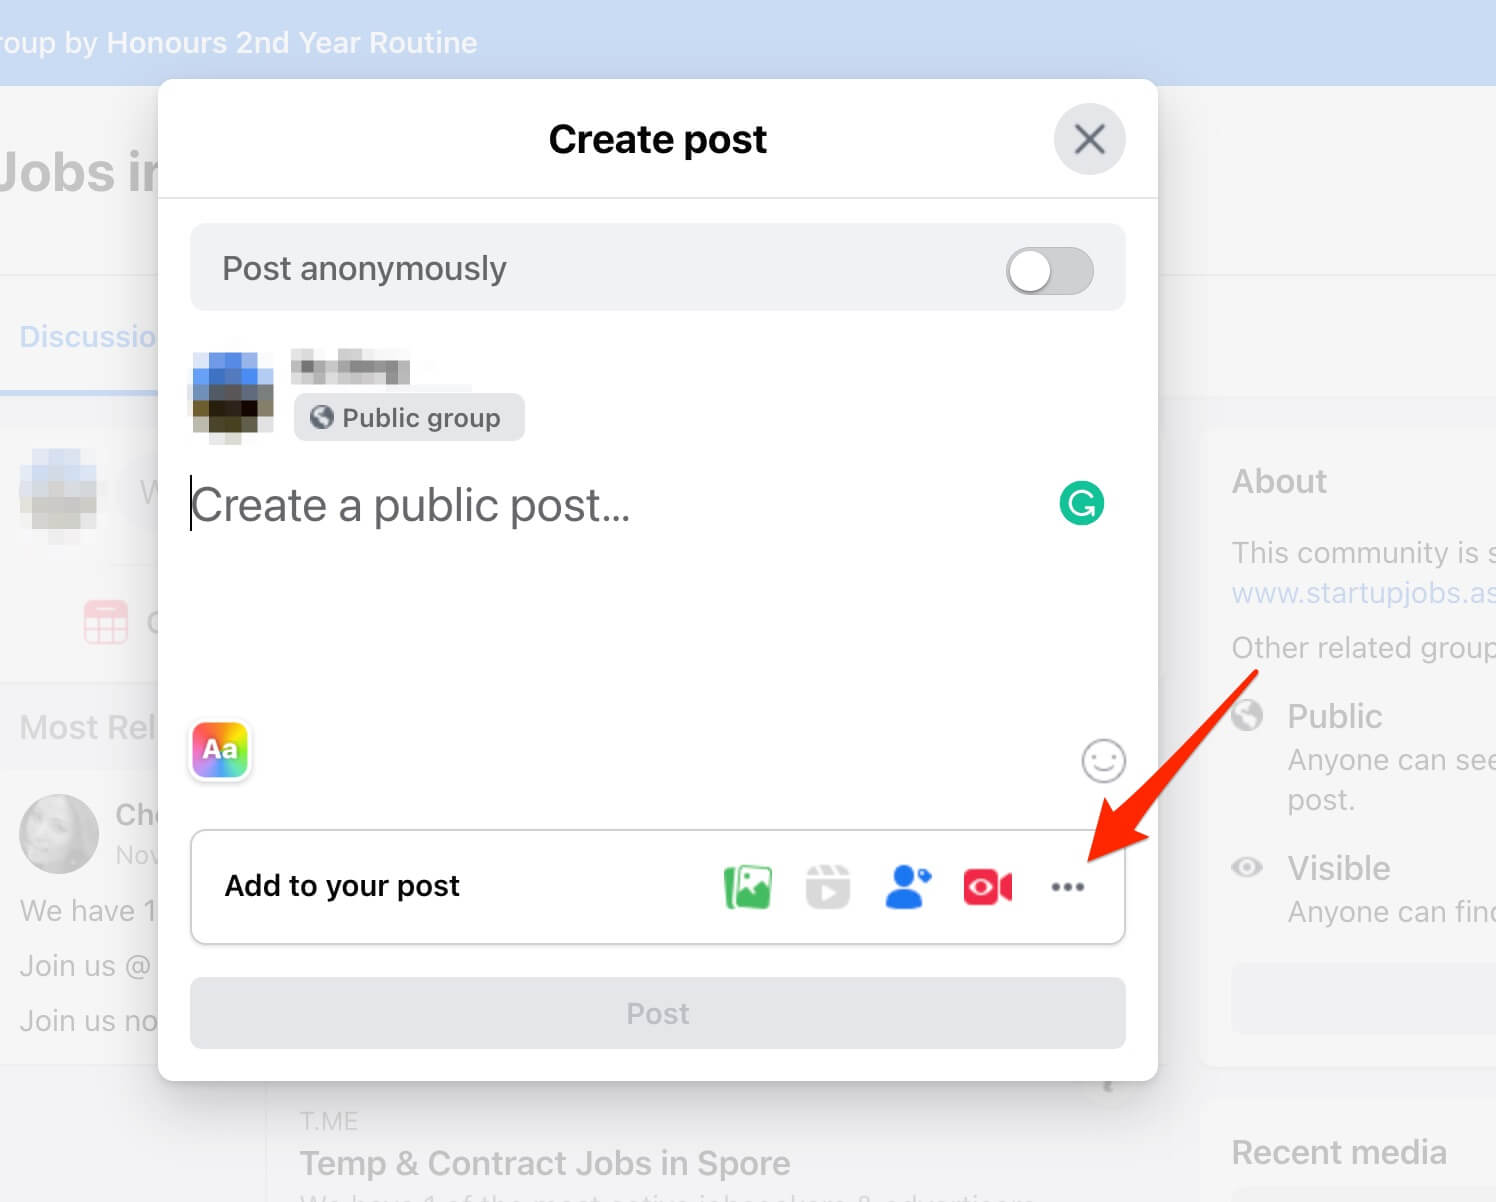Click the Reel icon in Add to your post
This screenshot has height=1202, width=1496.
[827, 887]
